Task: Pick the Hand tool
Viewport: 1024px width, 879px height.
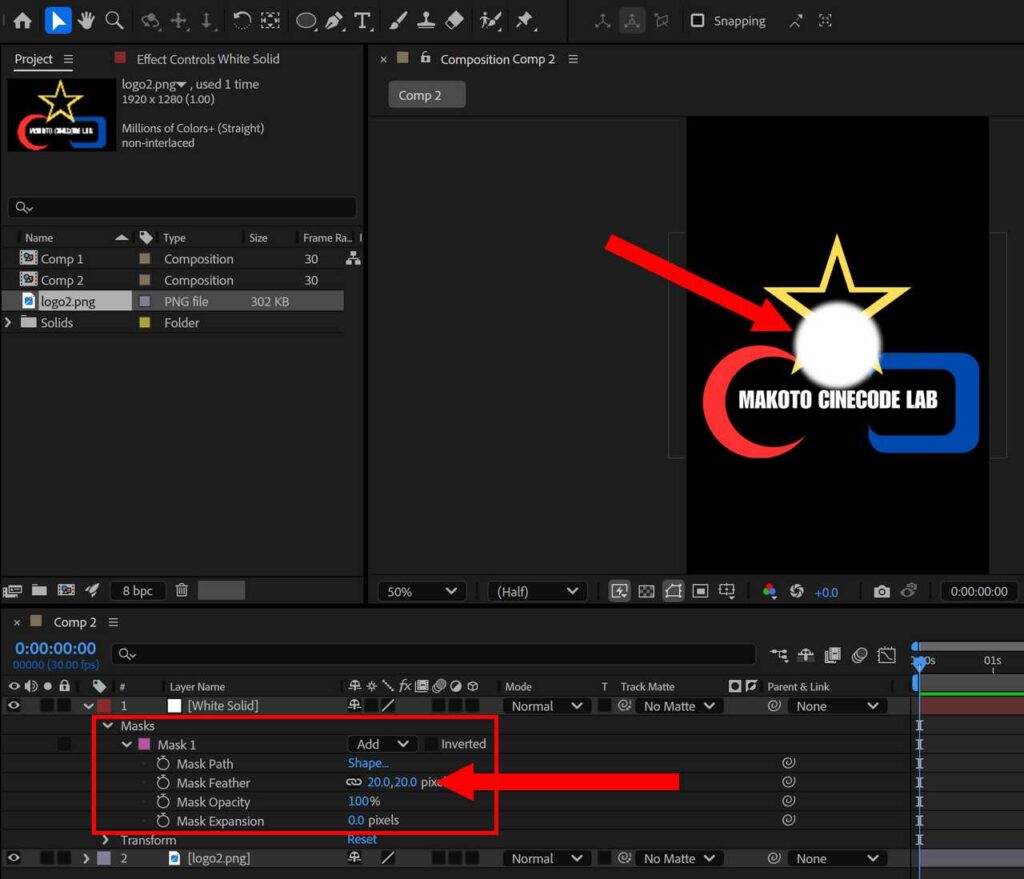Action: pos(86,21)
